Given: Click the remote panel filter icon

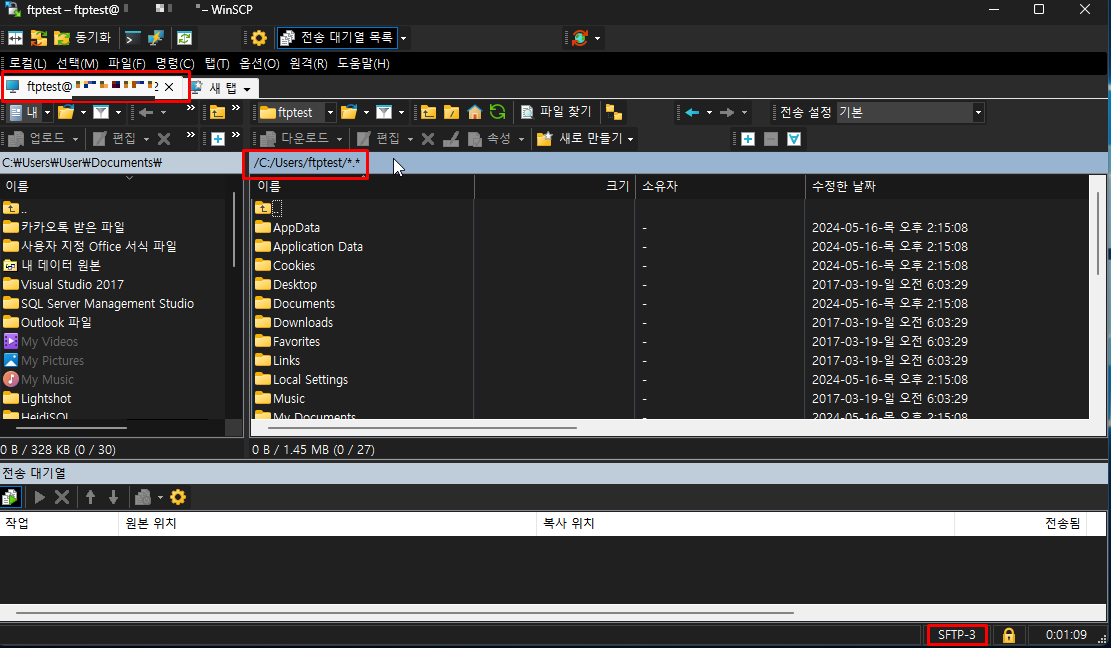Looking at the screenshot, I should point(384,113).
